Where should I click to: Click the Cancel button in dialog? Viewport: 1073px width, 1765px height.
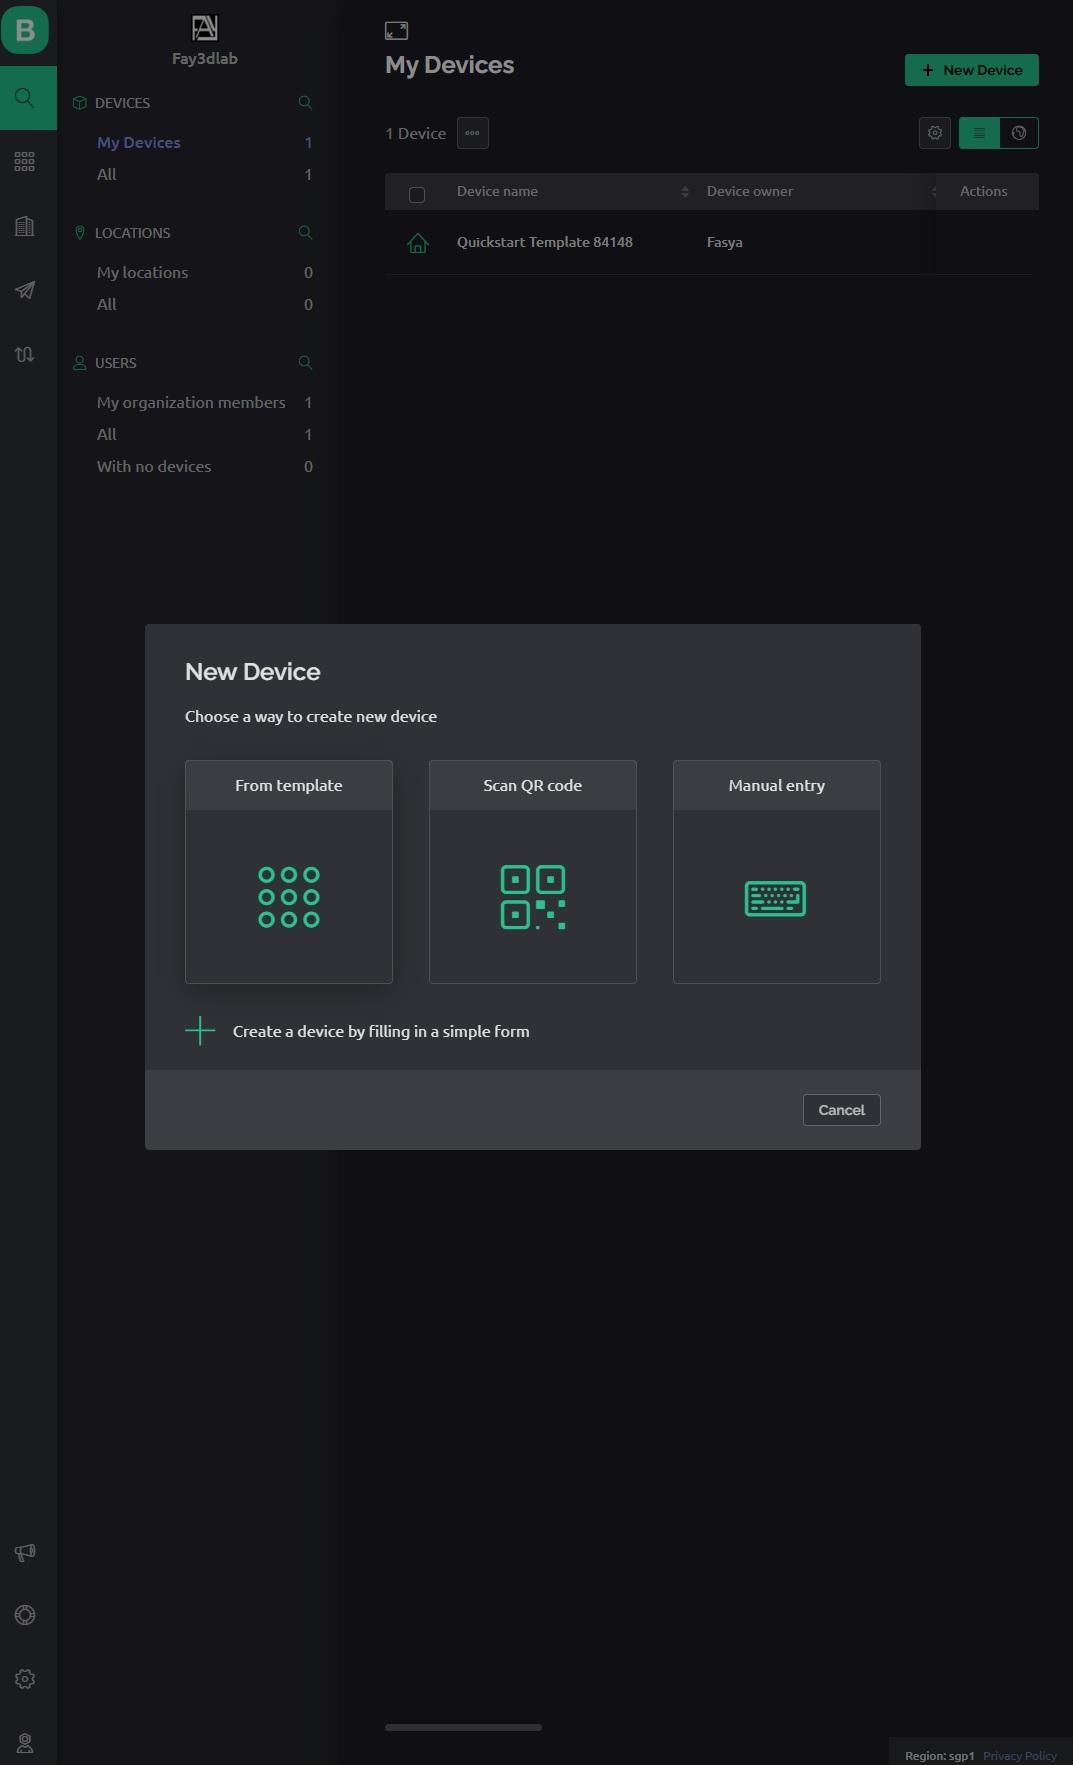[841, 1110]
